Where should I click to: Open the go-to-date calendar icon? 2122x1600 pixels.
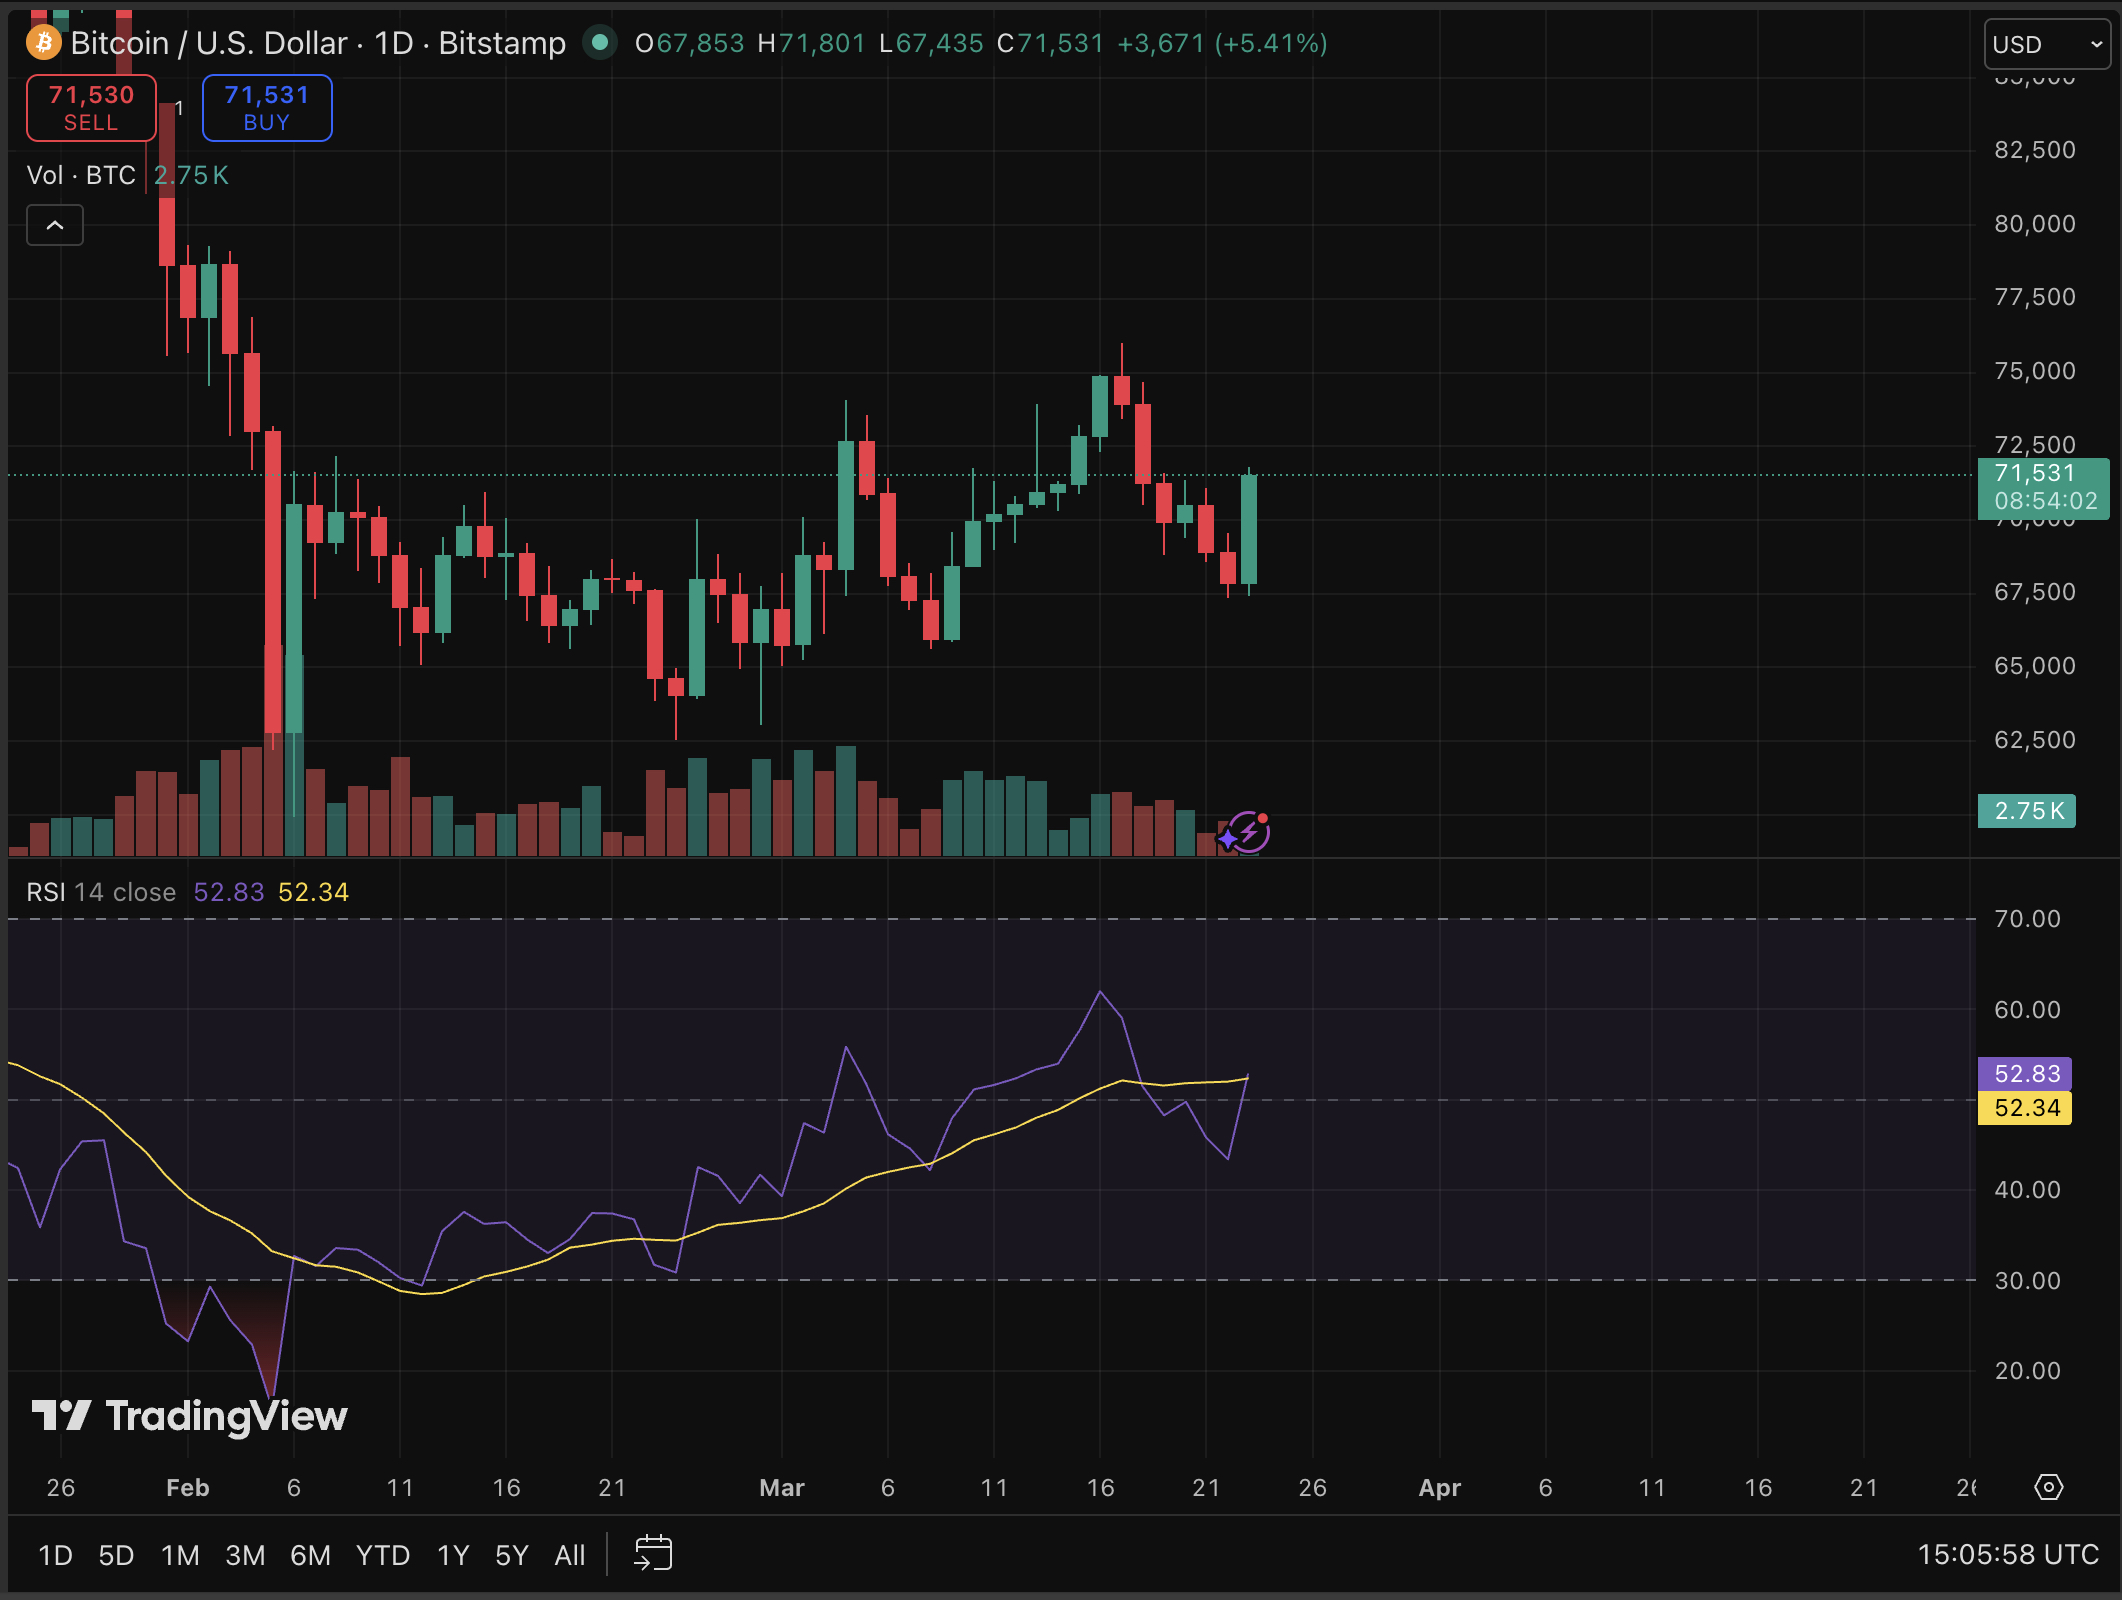coord(654,1554)
